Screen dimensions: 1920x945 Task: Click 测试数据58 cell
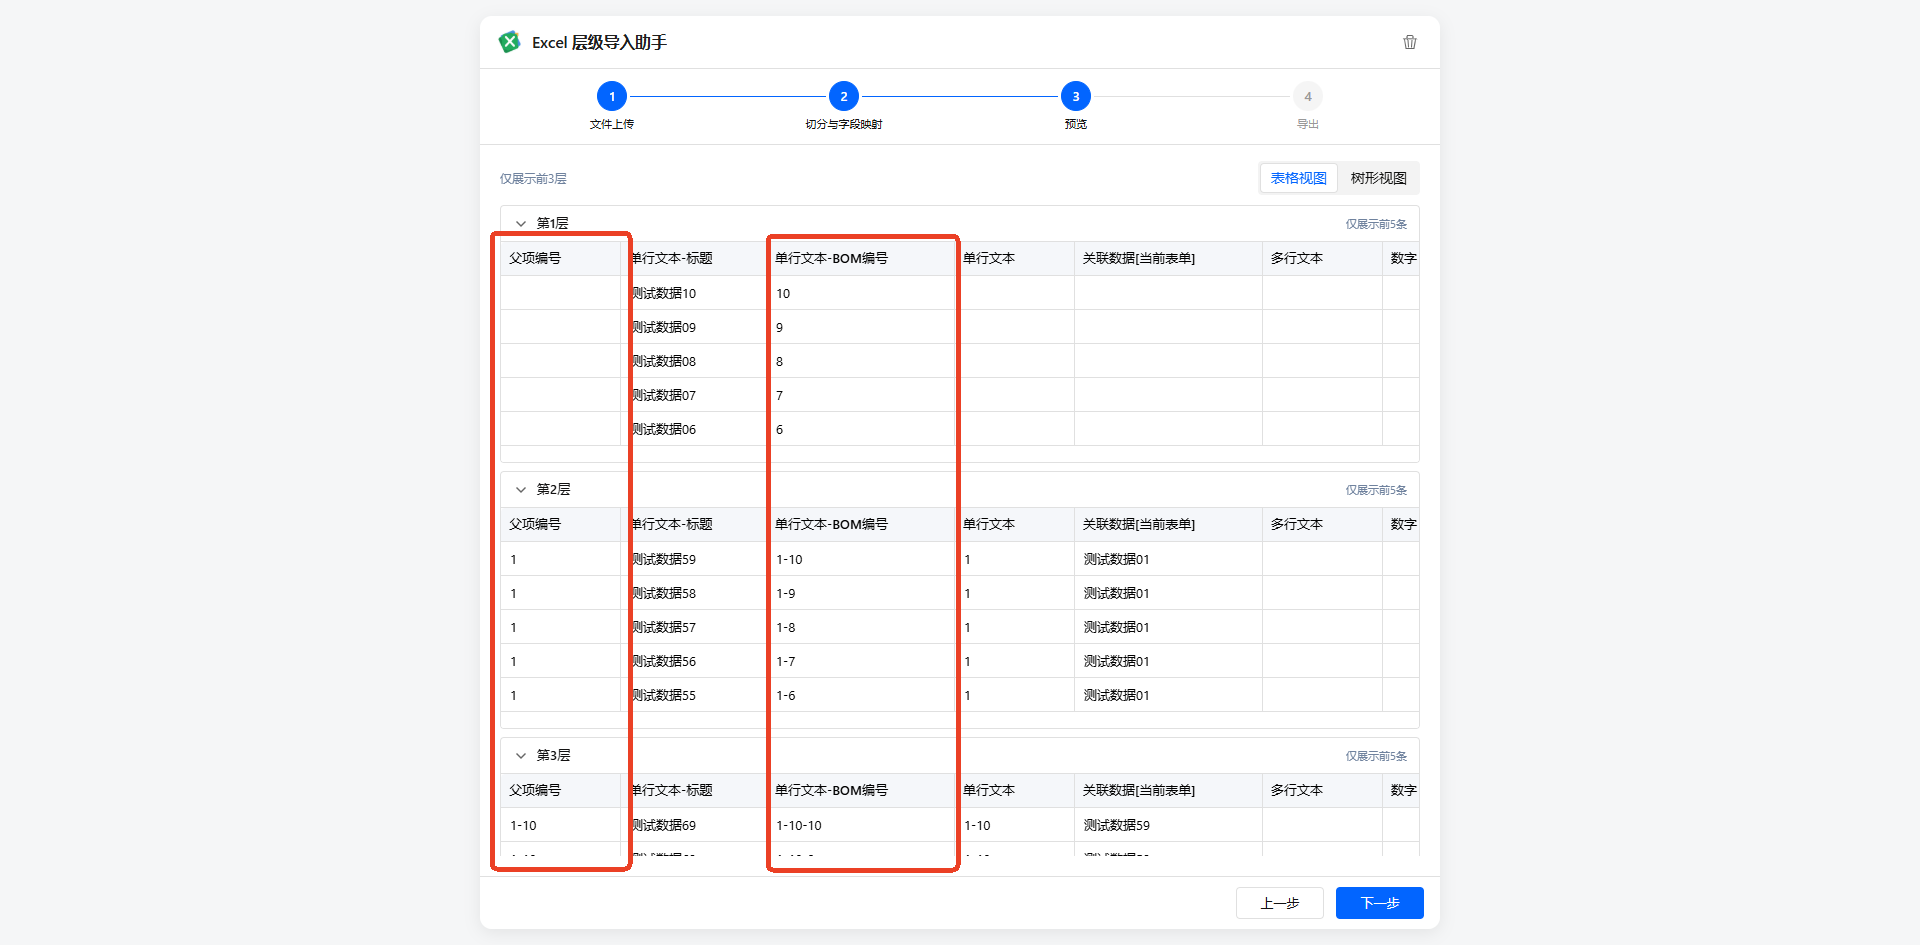tap(694, 593)
